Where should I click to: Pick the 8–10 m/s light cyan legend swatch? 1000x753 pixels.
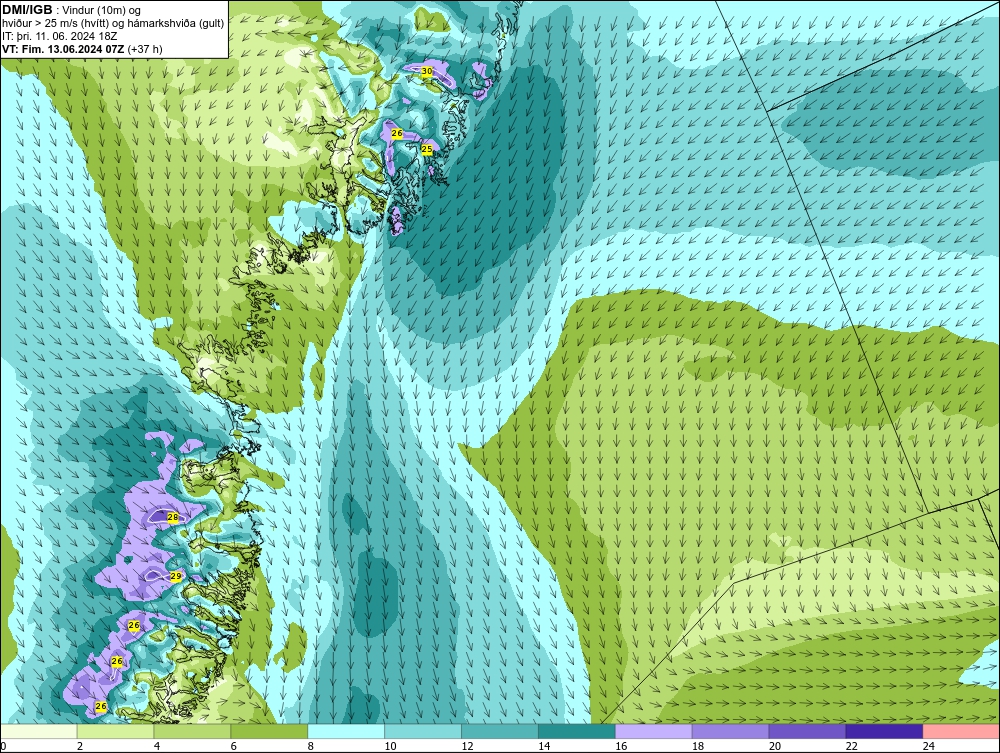346,731
